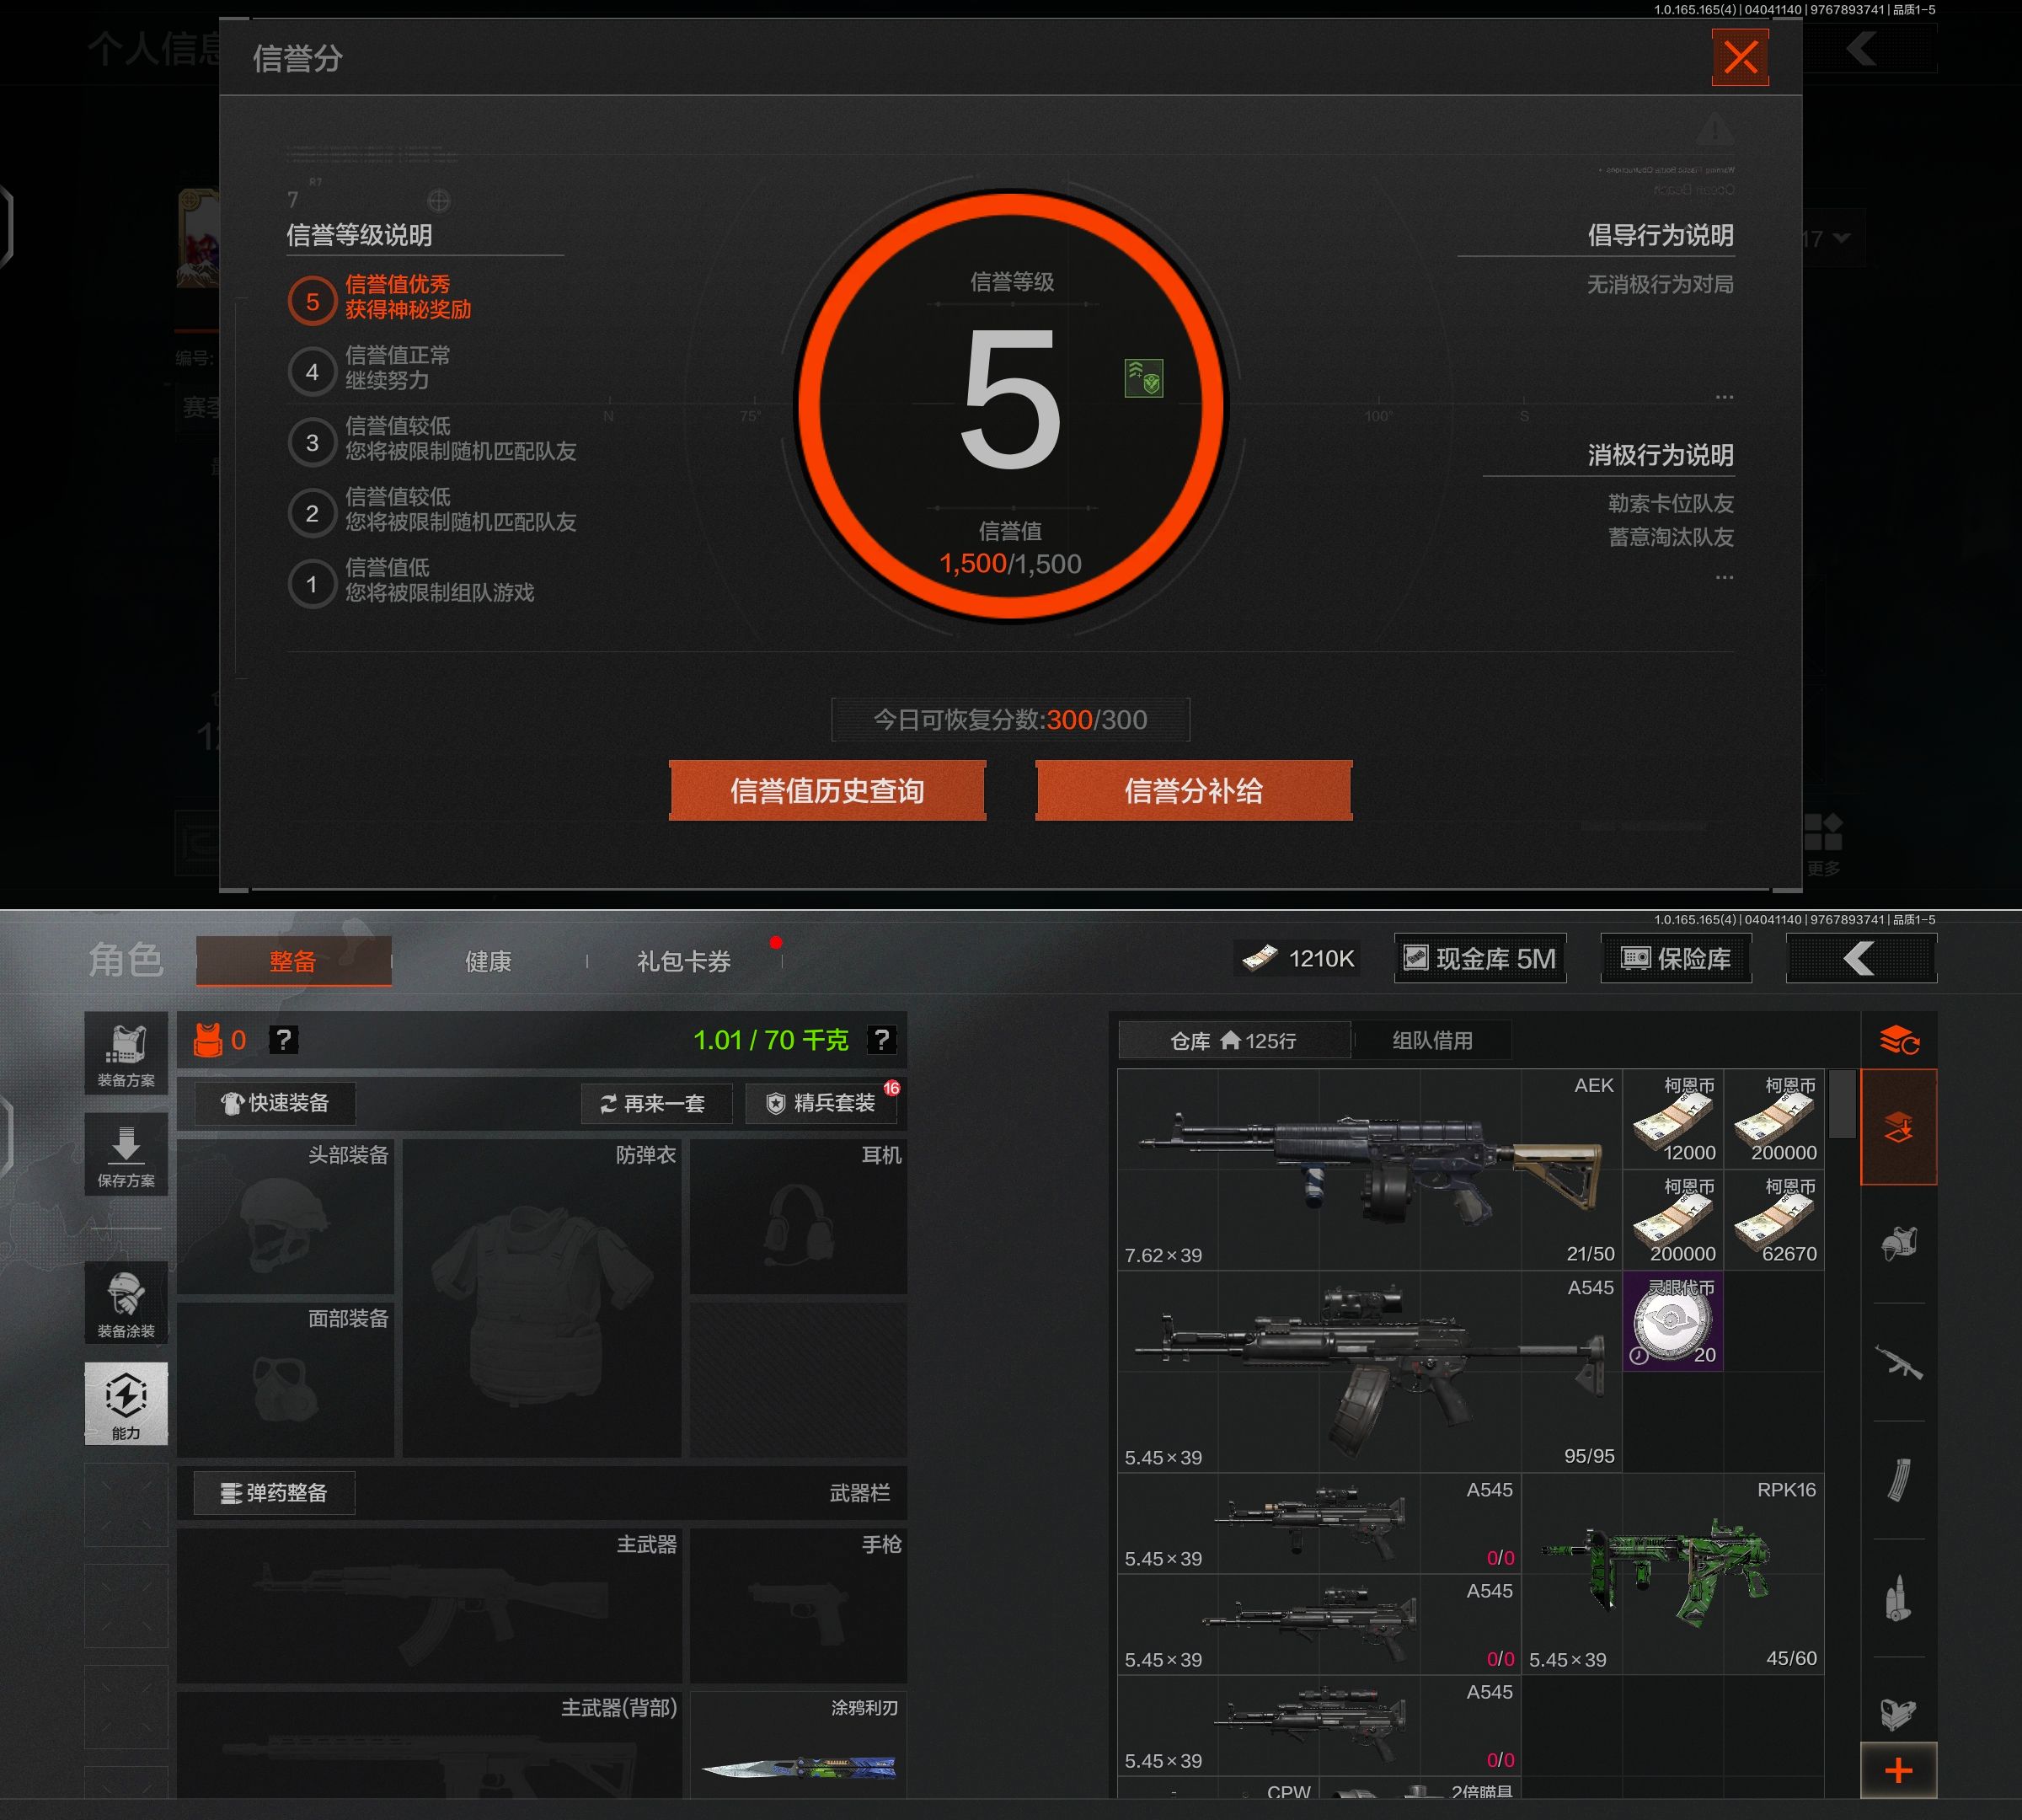Filter warehouse by rifle icon
This screenshot has height=1820, width=2022.
coord(1898,1362)
